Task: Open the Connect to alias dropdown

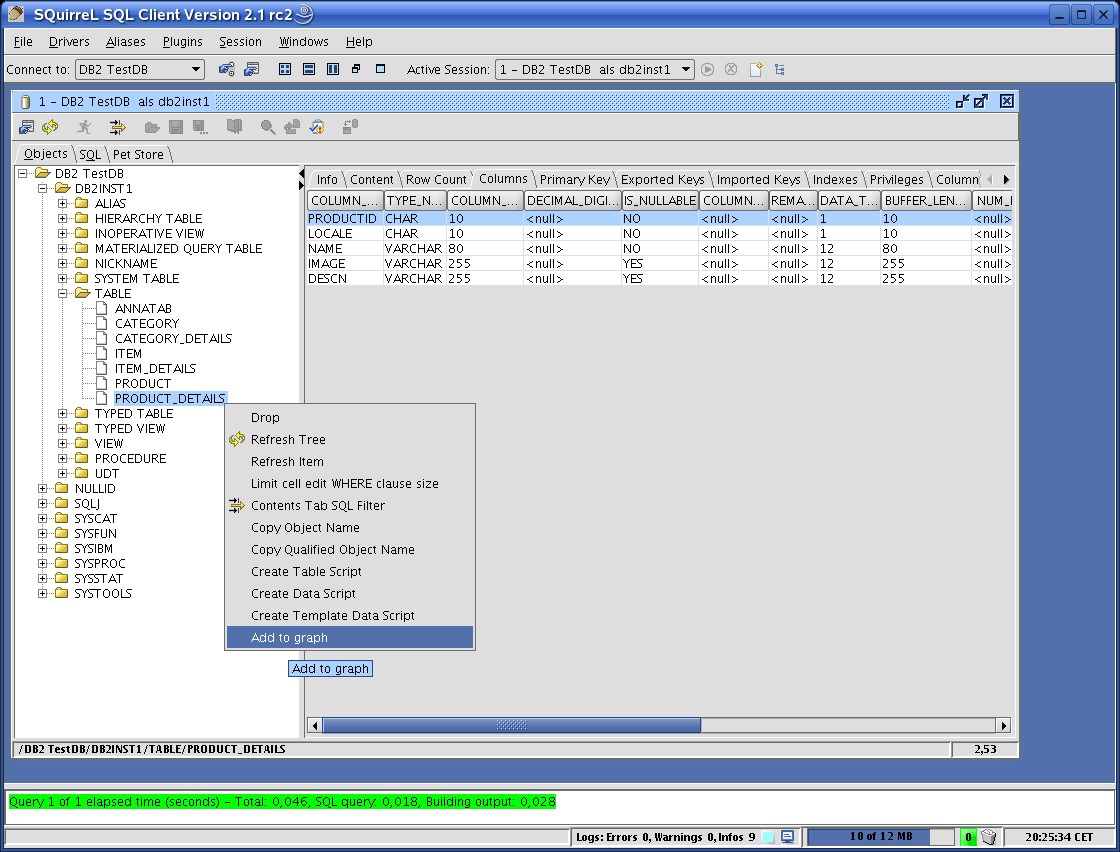Action: pos(196,70)
